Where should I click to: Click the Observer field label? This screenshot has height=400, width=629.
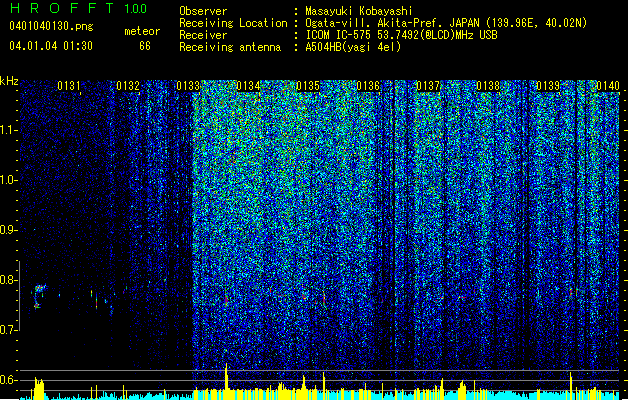pos(203,11)
